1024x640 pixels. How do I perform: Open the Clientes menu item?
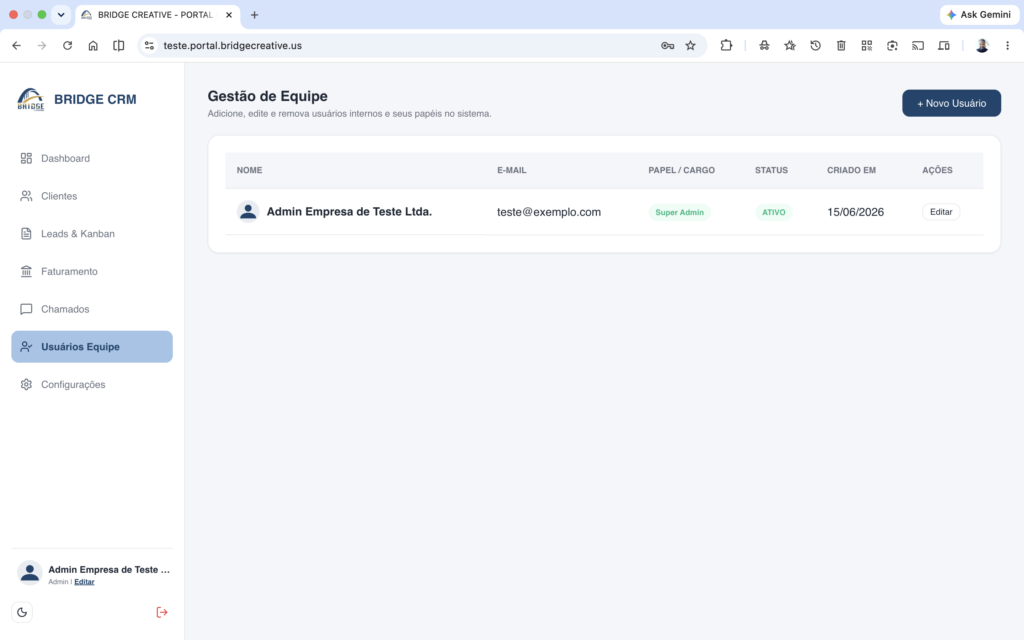pyautogui.click(x=92, y=196)
